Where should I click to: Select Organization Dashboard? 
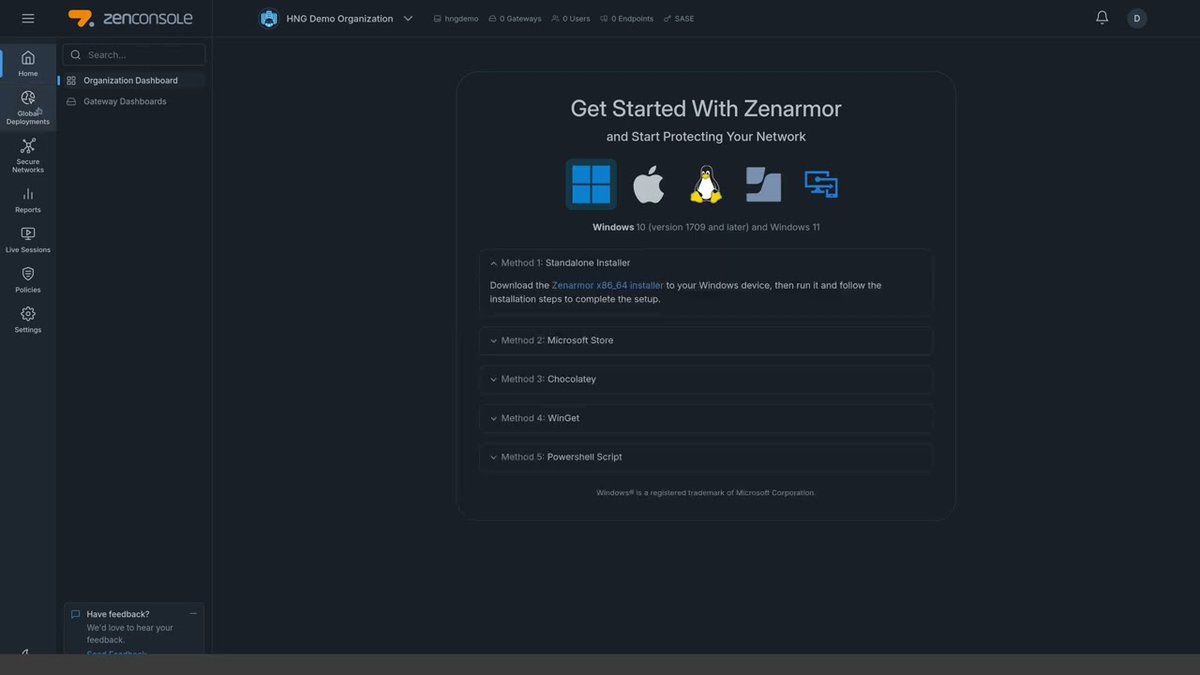click(132, 80)
